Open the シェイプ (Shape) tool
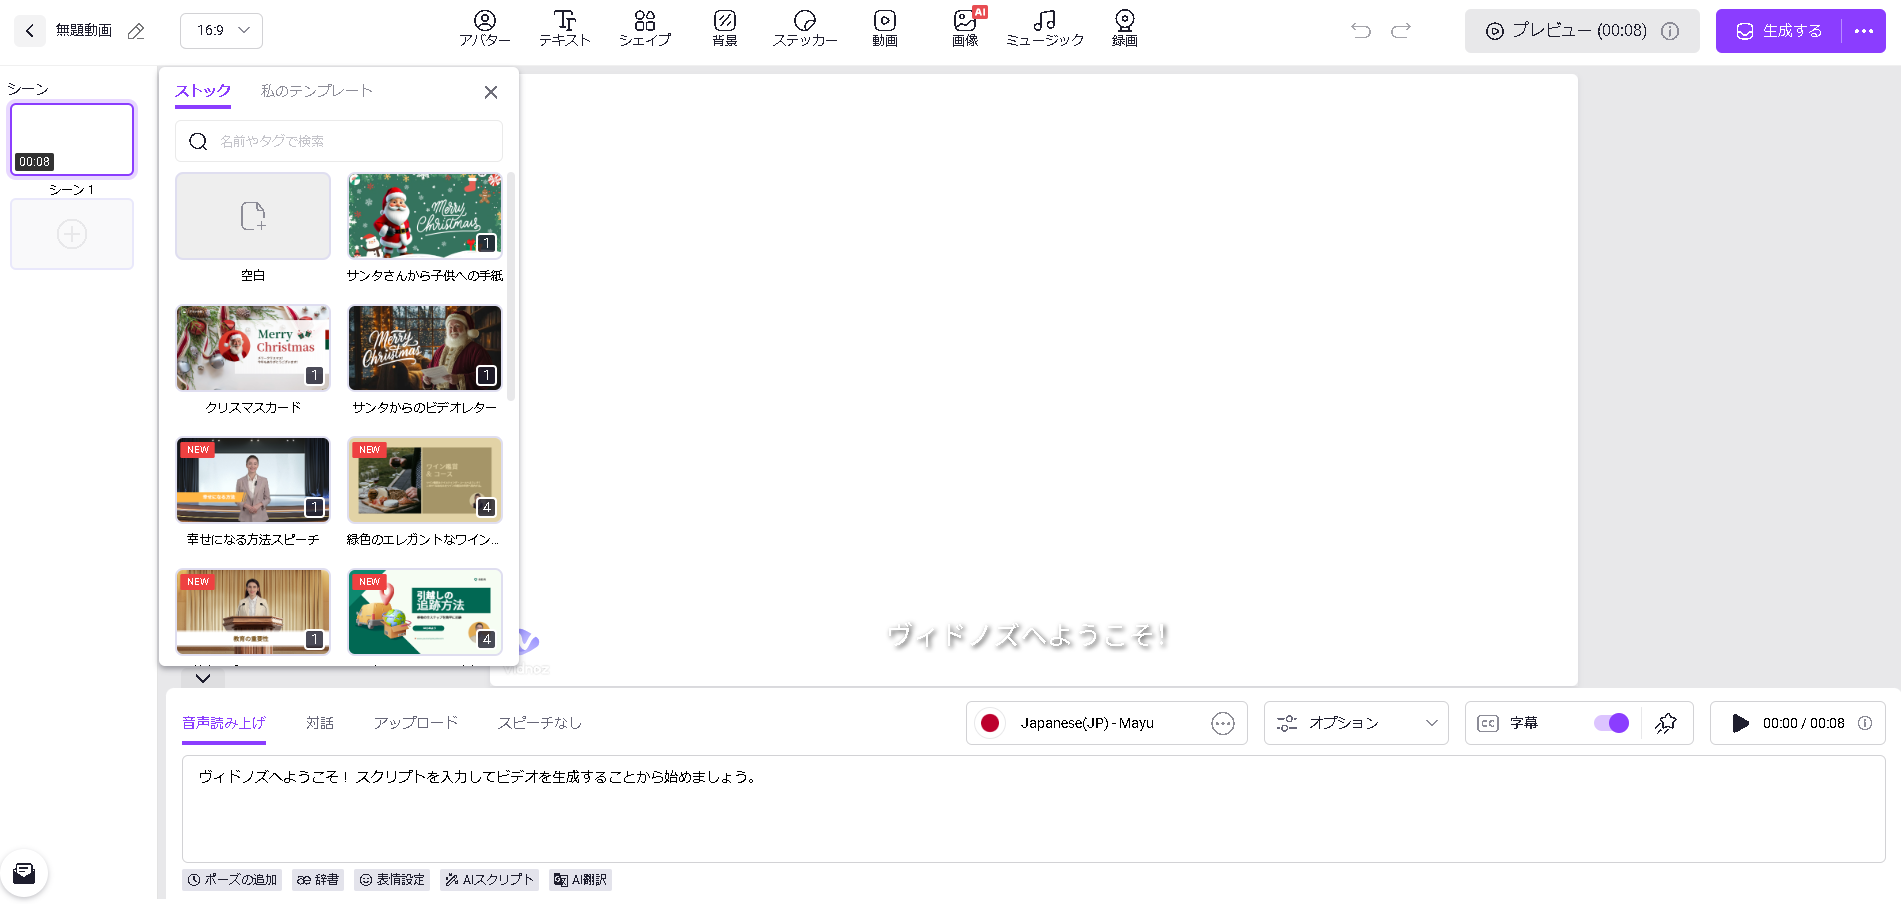This screenshot has width=1901, height=904. coord(645,29)
